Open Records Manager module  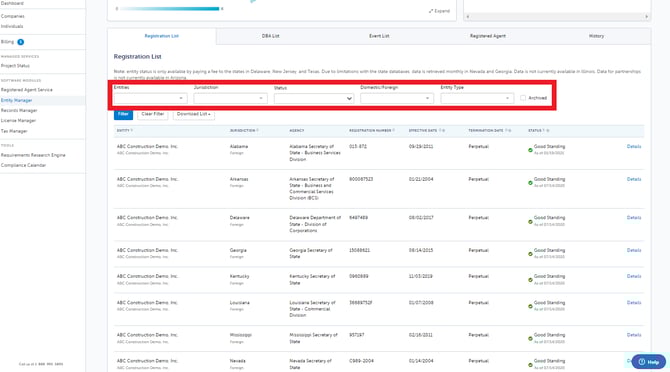[19, 111]
